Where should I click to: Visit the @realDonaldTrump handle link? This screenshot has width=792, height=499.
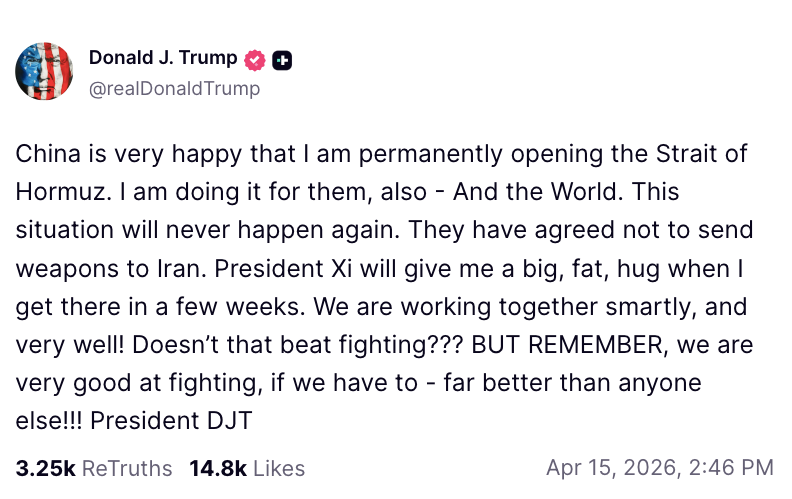(174, 89)
